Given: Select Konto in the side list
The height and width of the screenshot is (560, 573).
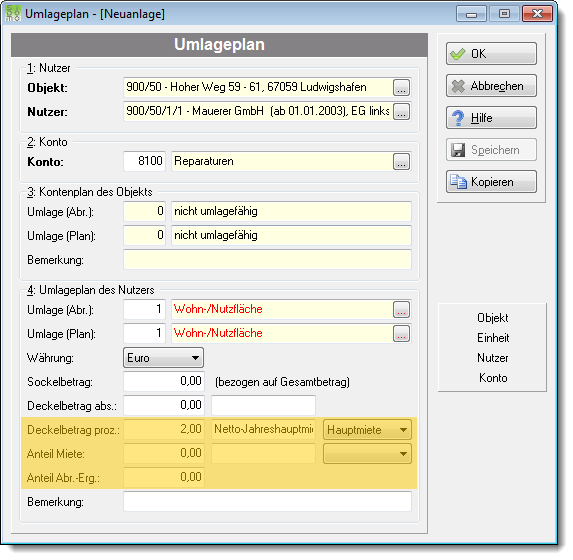Looking at the screenshot, I should point(493,378).
